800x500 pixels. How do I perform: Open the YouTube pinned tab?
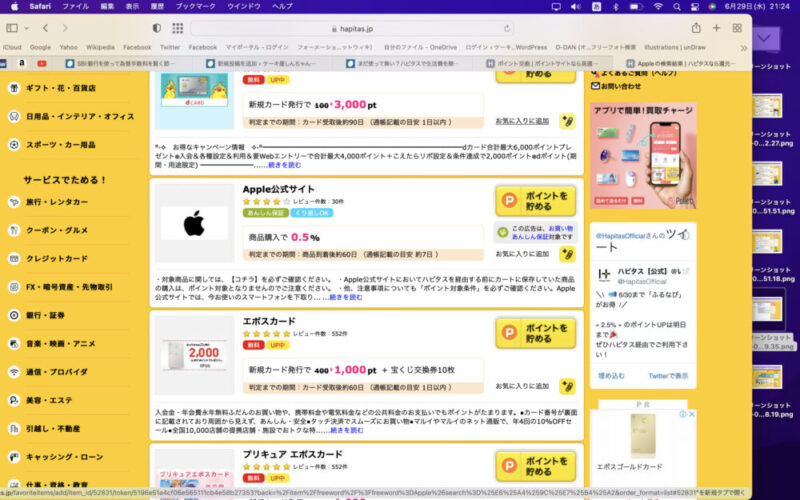coord(42,64)
